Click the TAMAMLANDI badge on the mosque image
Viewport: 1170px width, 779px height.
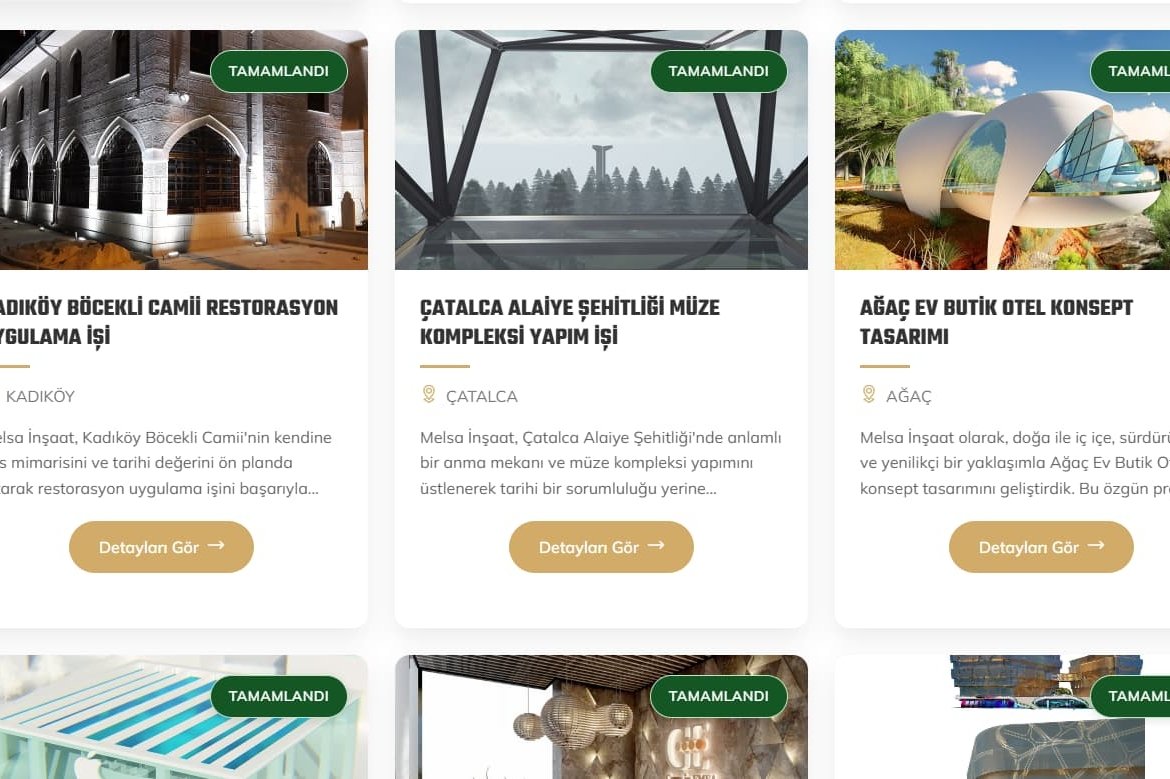[x=278, y=71]
